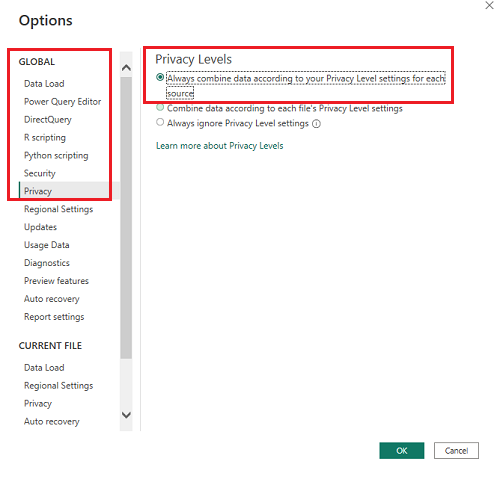Open Global Regional Settings
The image size is (500, 479).
pos(58,209)
